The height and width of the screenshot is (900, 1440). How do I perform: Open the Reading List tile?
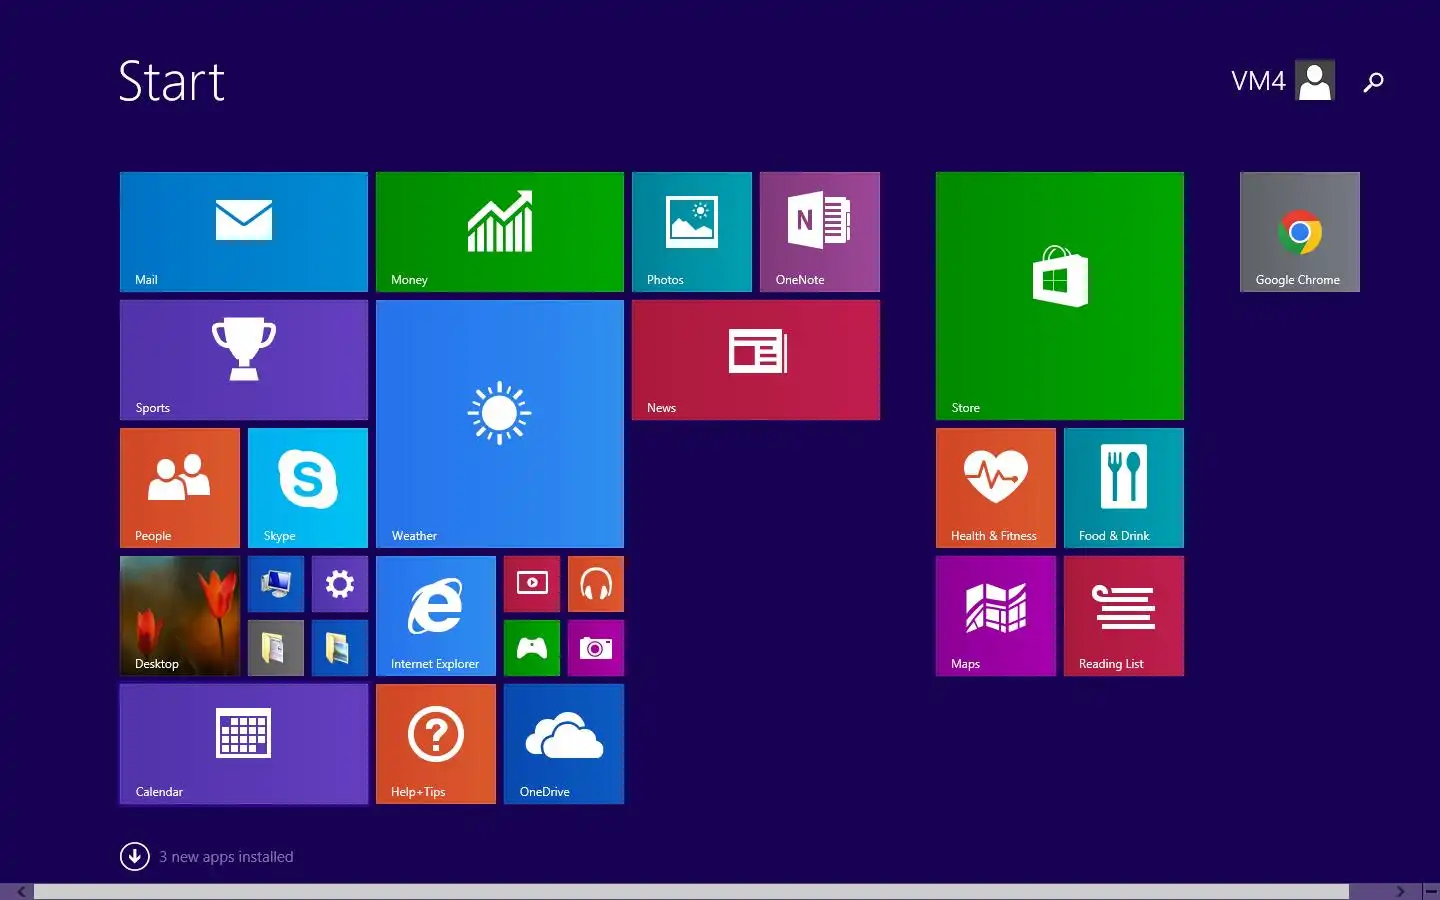[1124, 616]
